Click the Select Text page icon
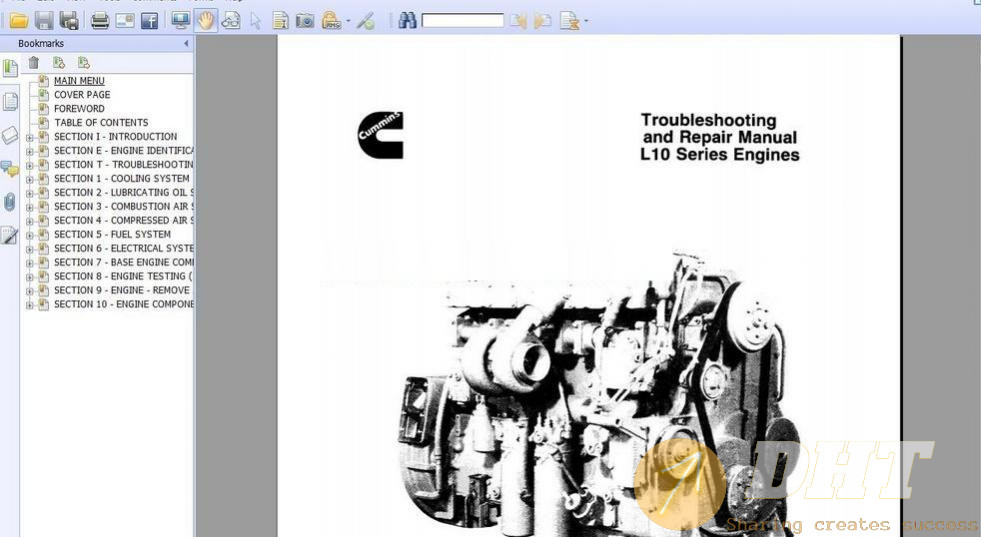The image size is (981, 537). click(x=280, y=21)
